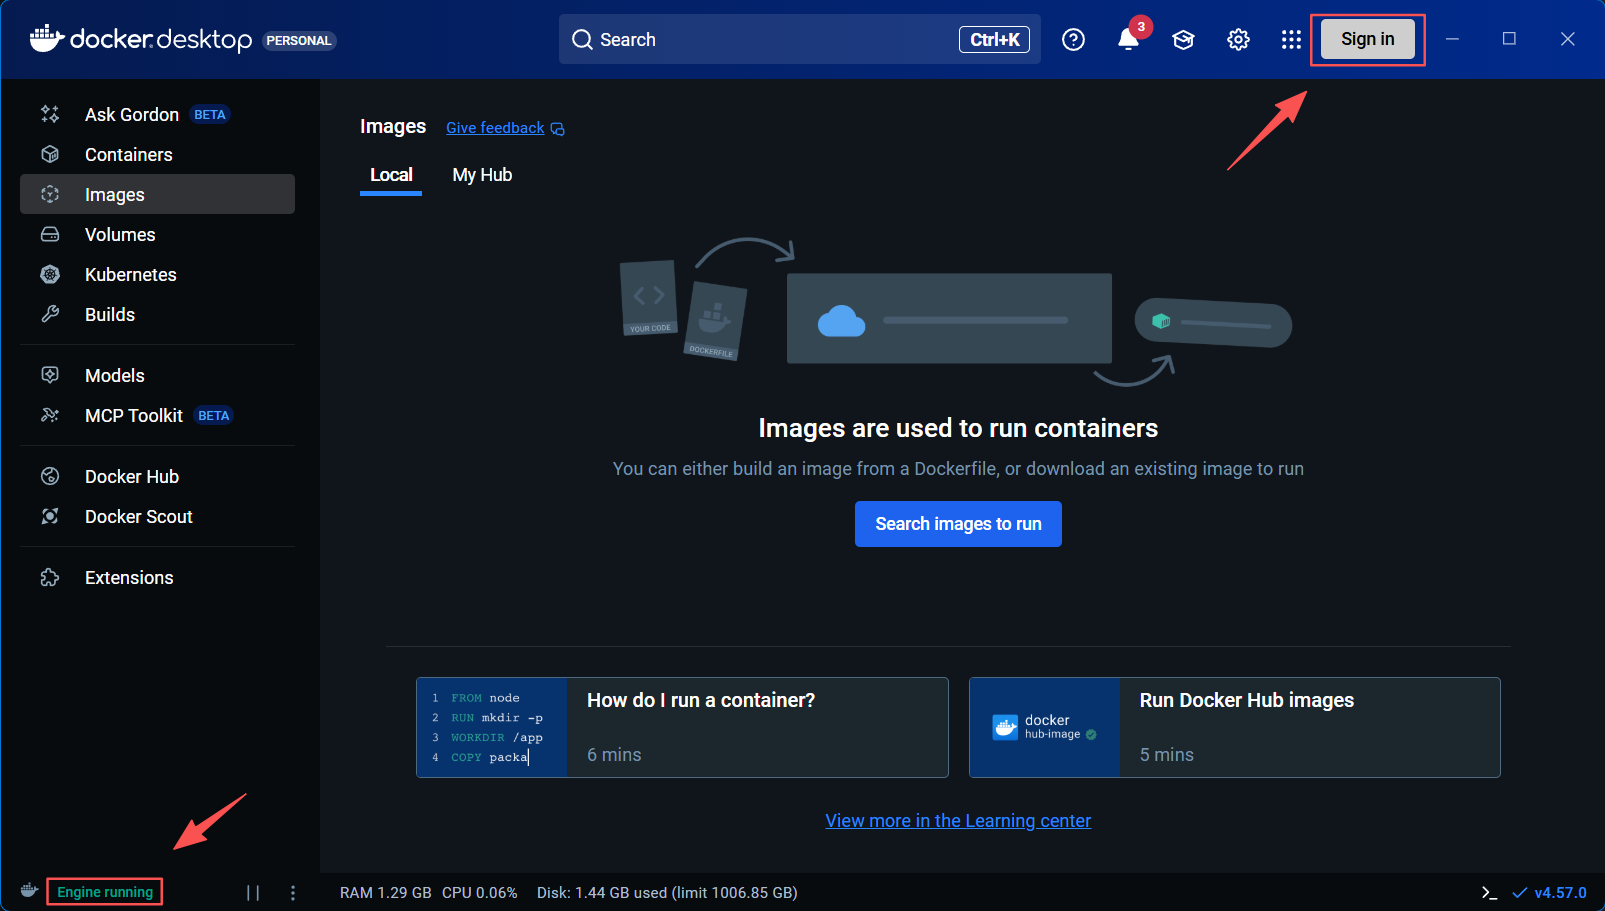
Task: Open Run Docker Hub images card
Action: [1235, 727]
